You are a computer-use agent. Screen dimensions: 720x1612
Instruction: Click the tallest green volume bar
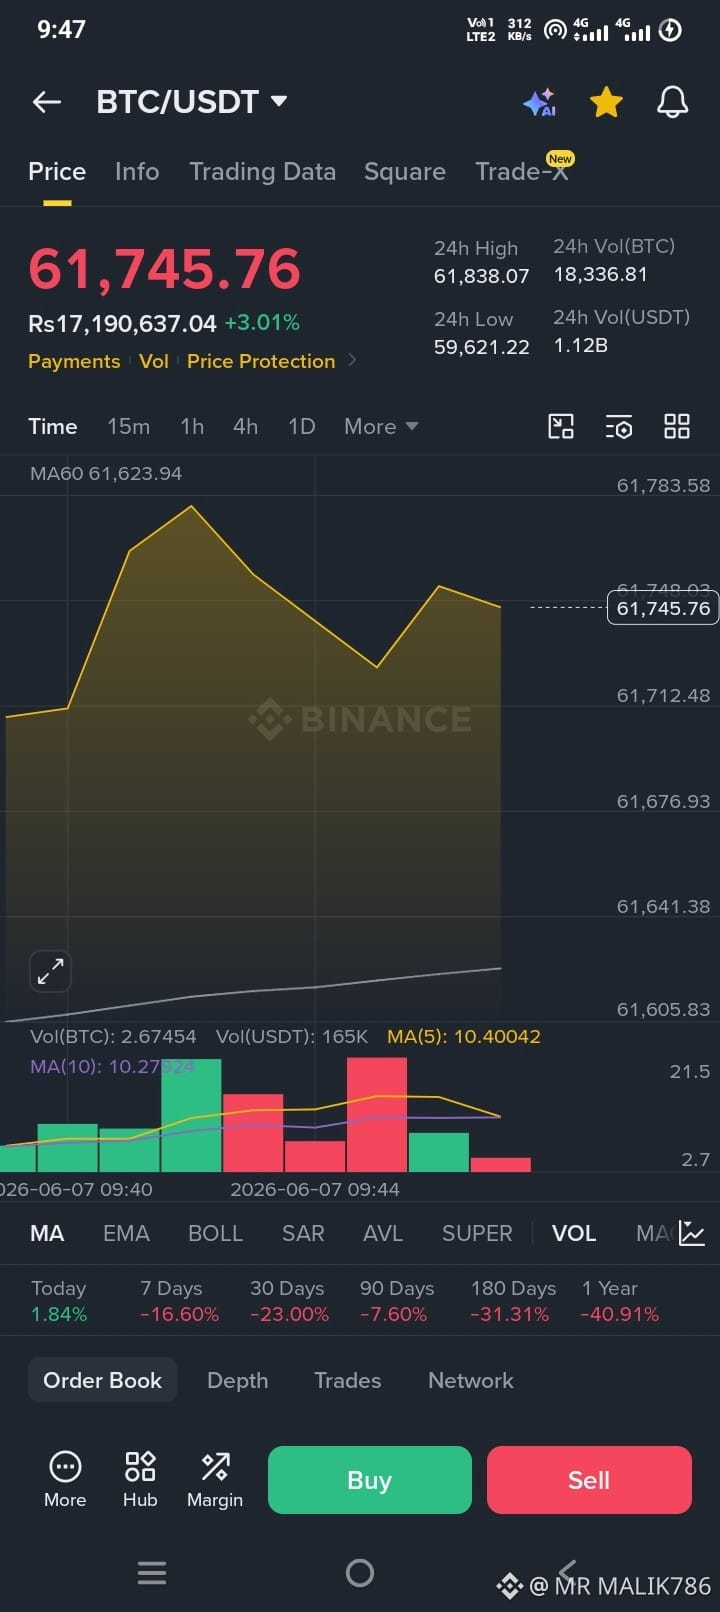point(191,1115)
